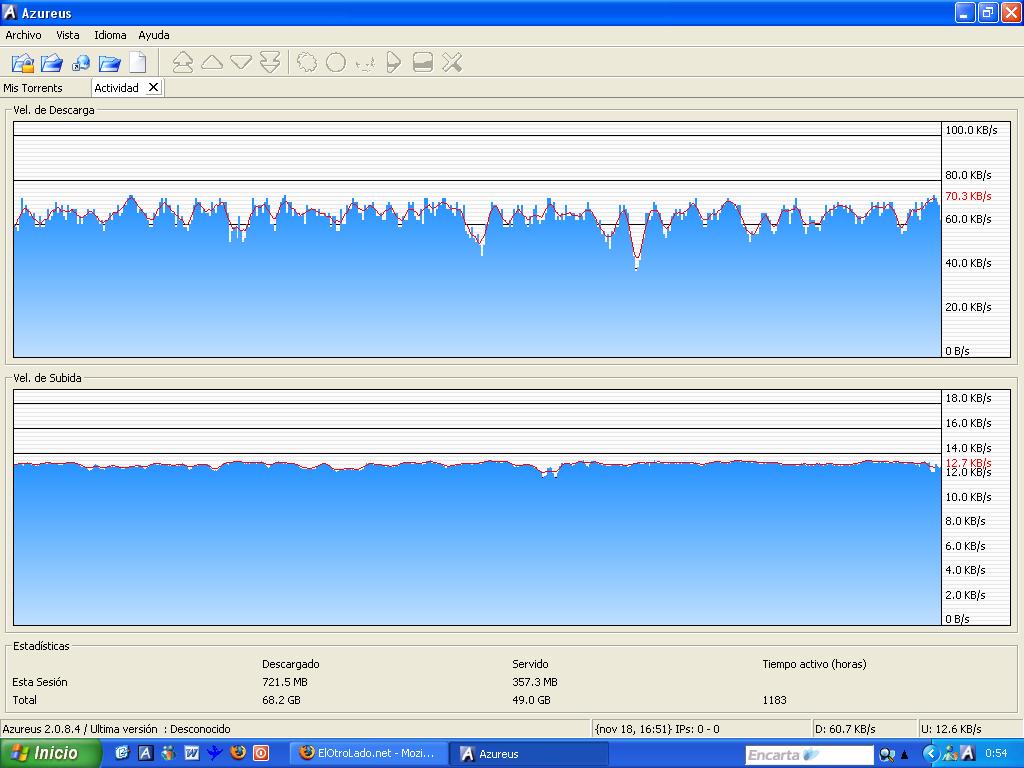This screenshot has height=768, width=1024.
Task: Click the stop torrent square icon
Action: [x=423, y=63]
